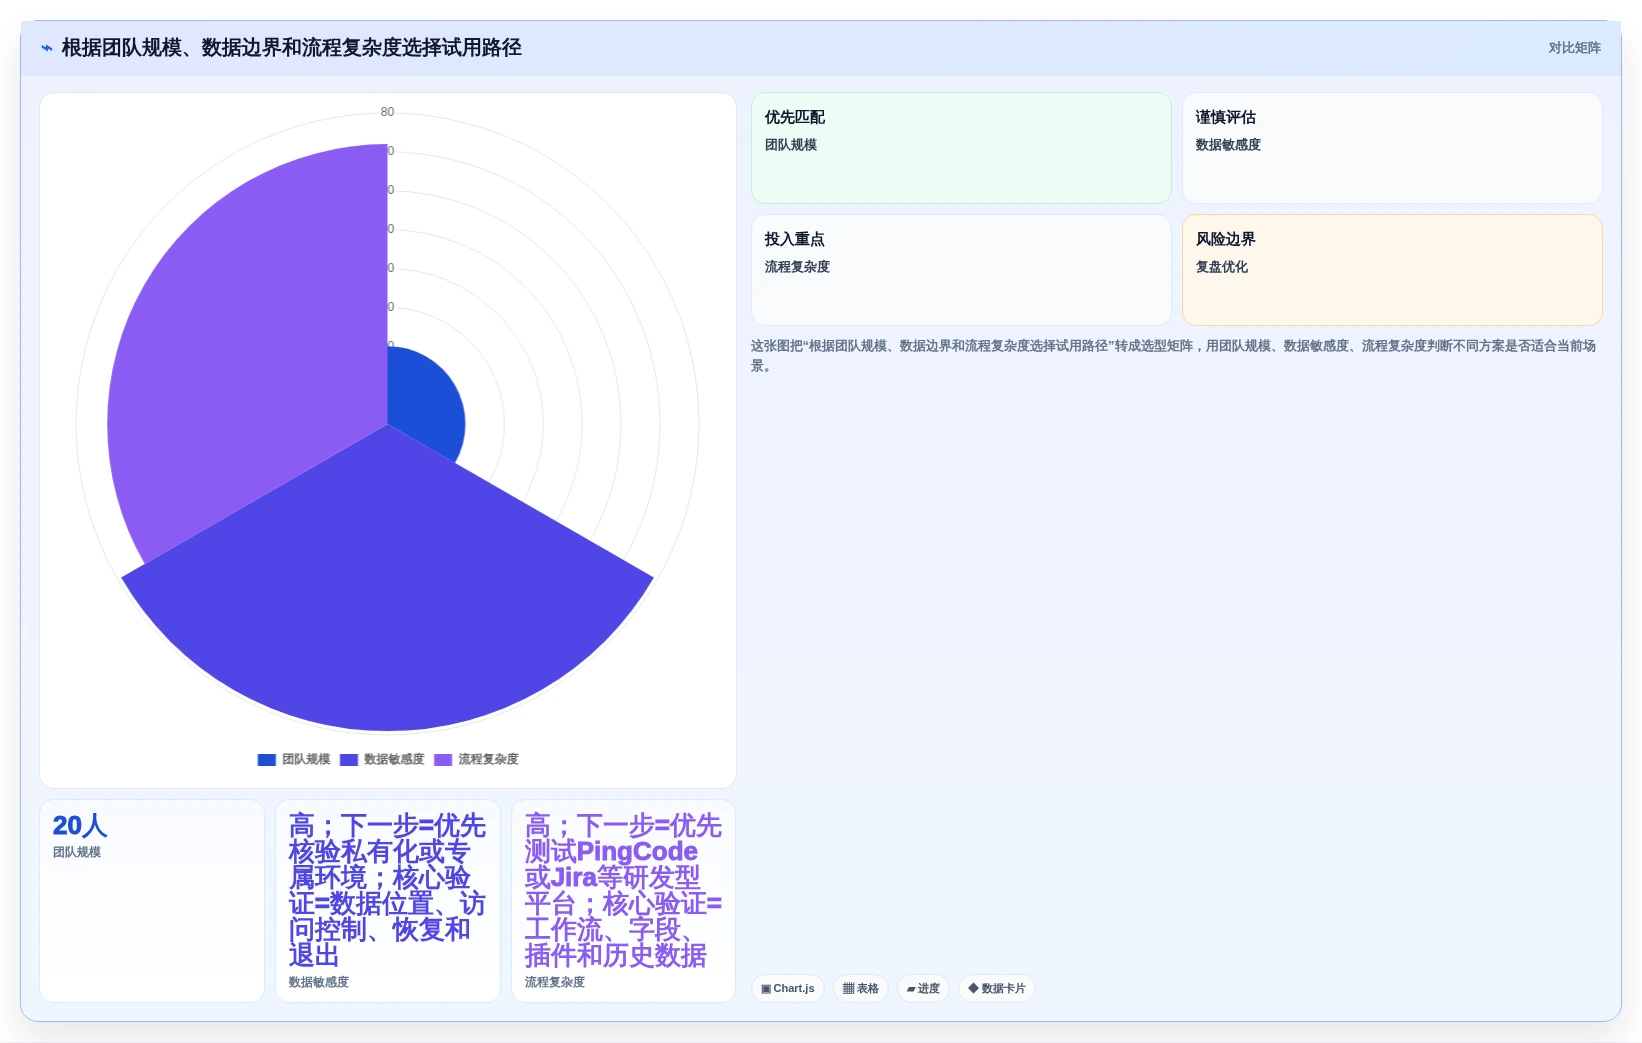1642x1043 pixels.
Task: Select the 谨慎评估 card
Action: 1392,148
